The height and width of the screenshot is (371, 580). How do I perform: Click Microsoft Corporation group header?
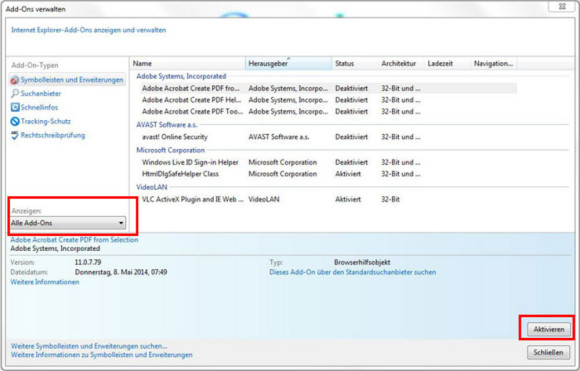point(171,150)
